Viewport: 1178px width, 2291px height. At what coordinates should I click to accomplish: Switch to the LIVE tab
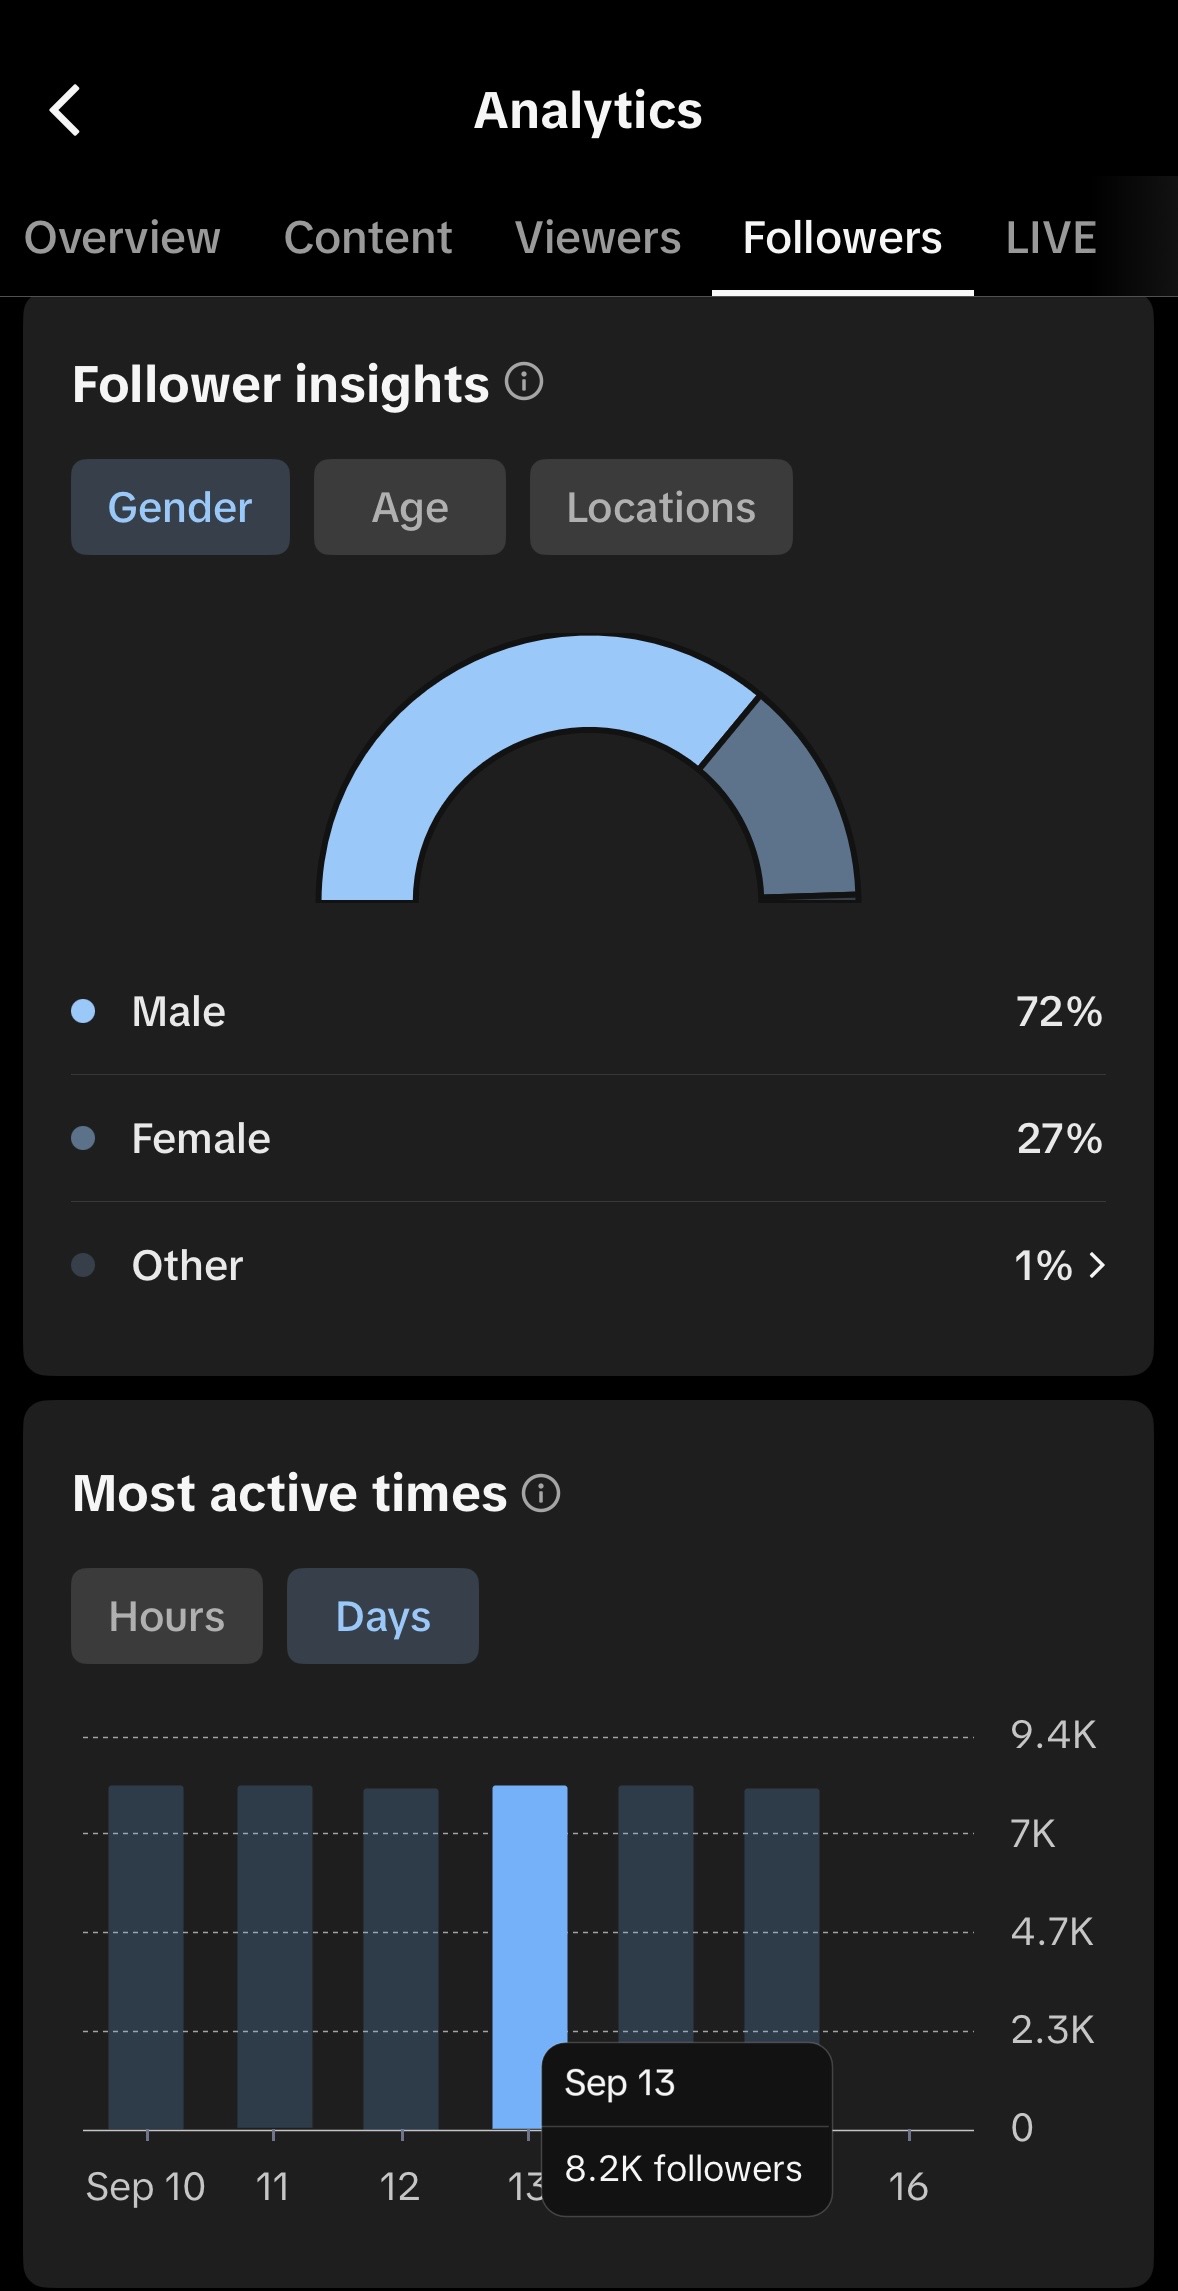pyautogui.click(x=1051, y=238)
